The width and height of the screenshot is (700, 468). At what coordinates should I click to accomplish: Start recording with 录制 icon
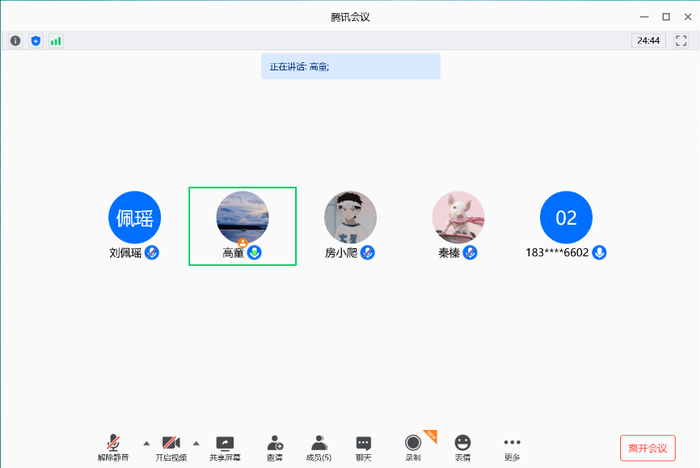click(x=413, y=448)
